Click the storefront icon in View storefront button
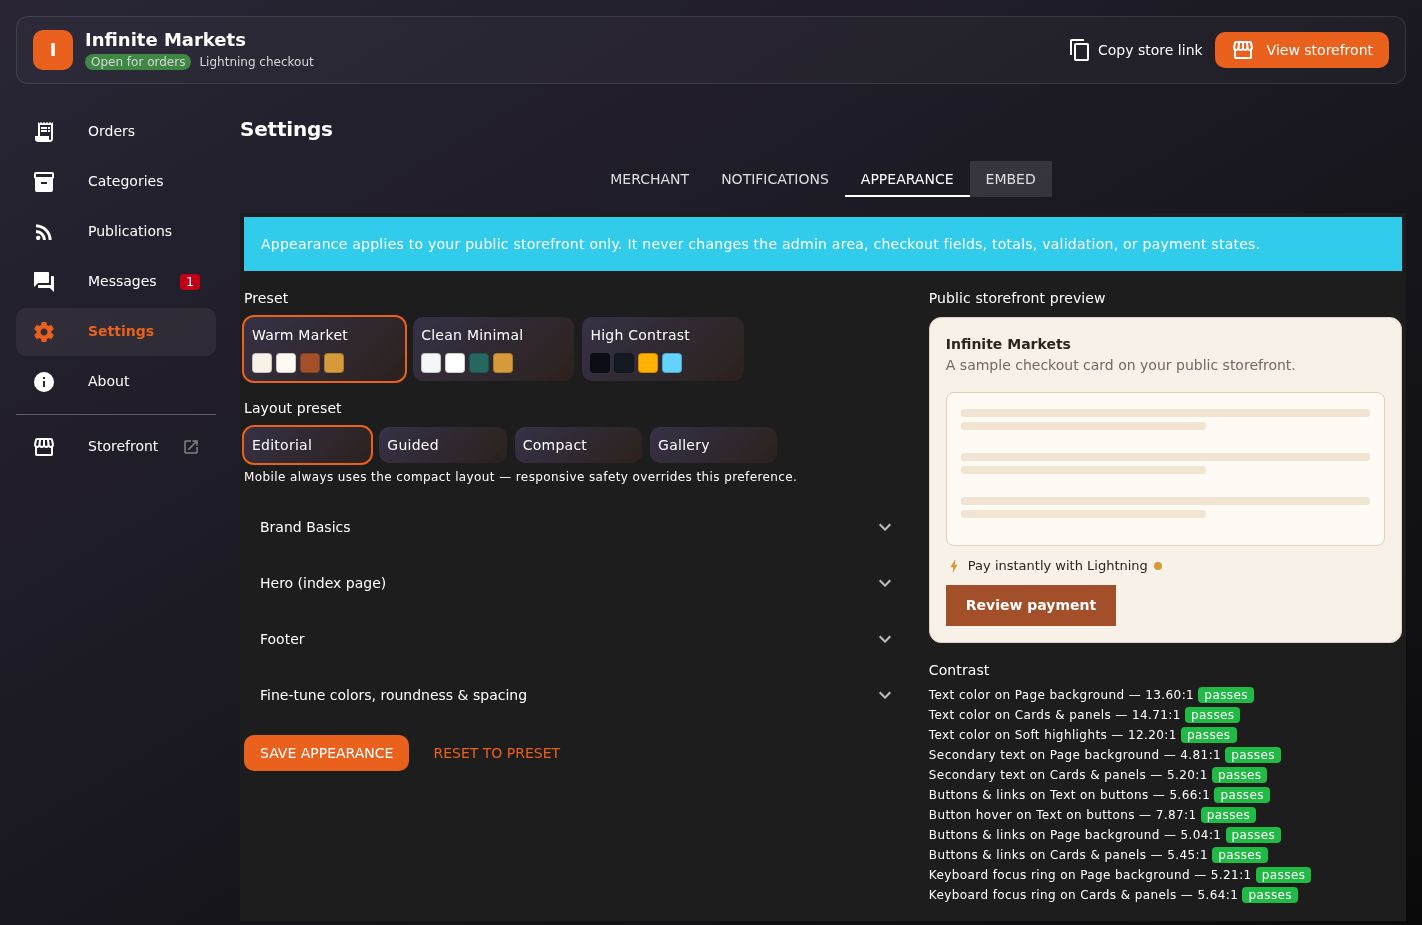 tap(1243, 50)
